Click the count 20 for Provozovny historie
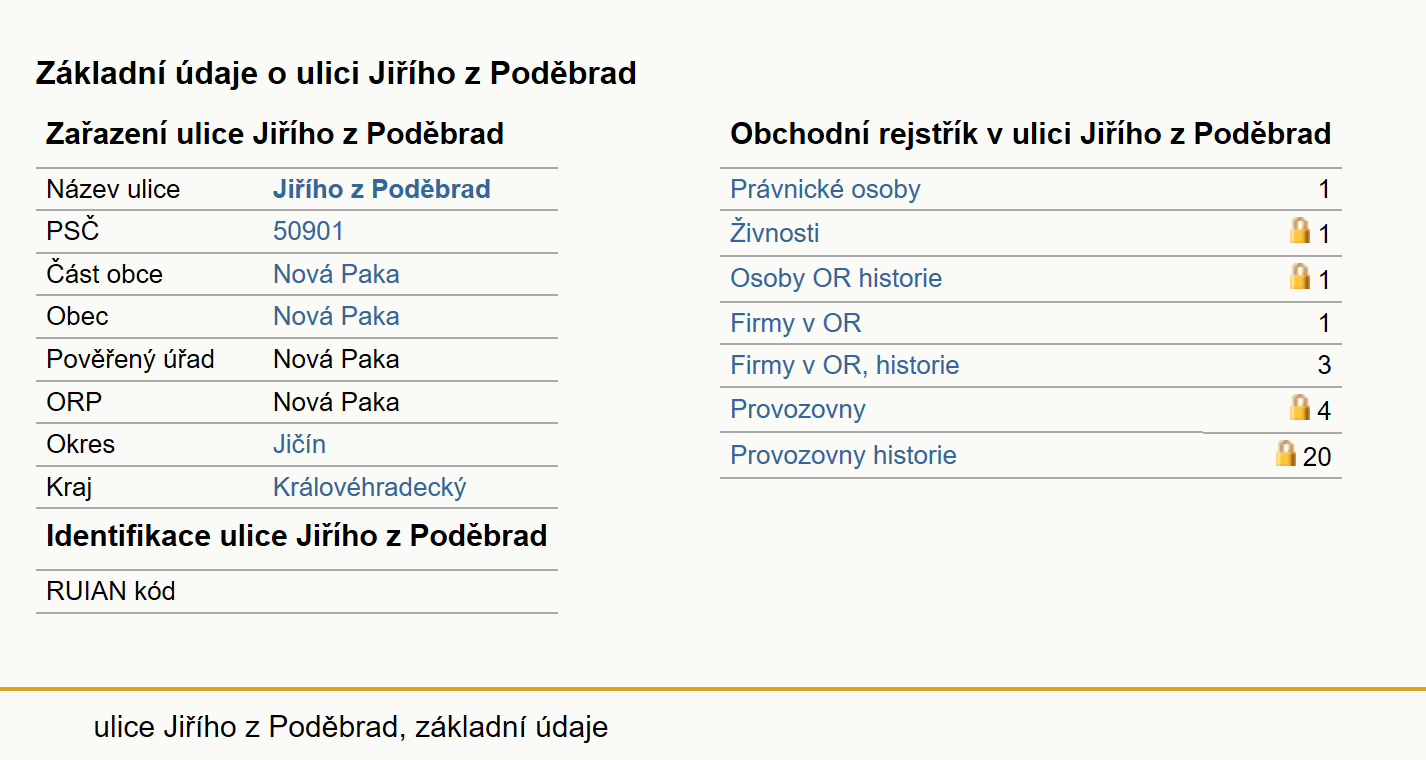The width and height of the screenshot is (1426, 760). 1317,456
